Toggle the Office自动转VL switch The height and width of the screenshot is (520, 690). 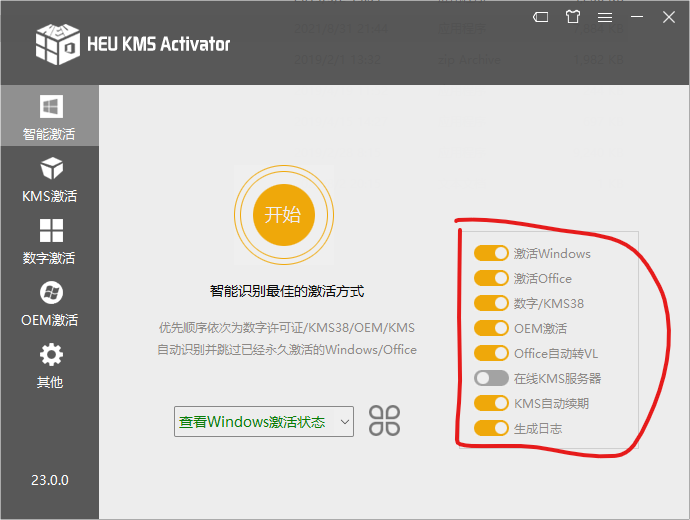pyautogui.click(x=491, y=354)
